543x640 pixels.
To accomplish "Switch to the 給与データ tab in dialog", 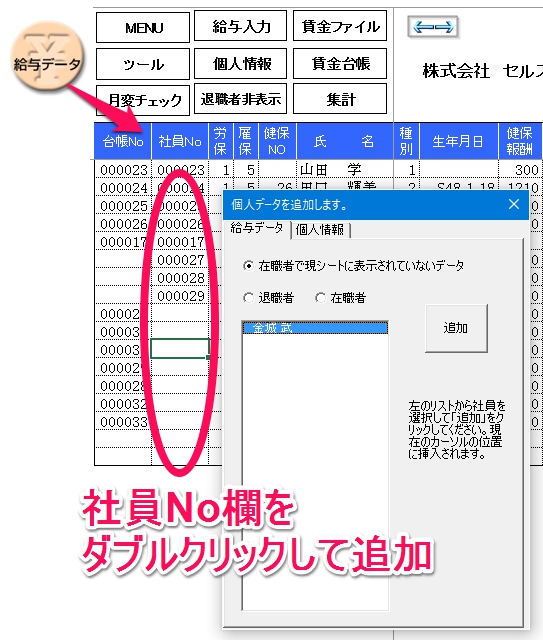I will click(x=256, y=228).
